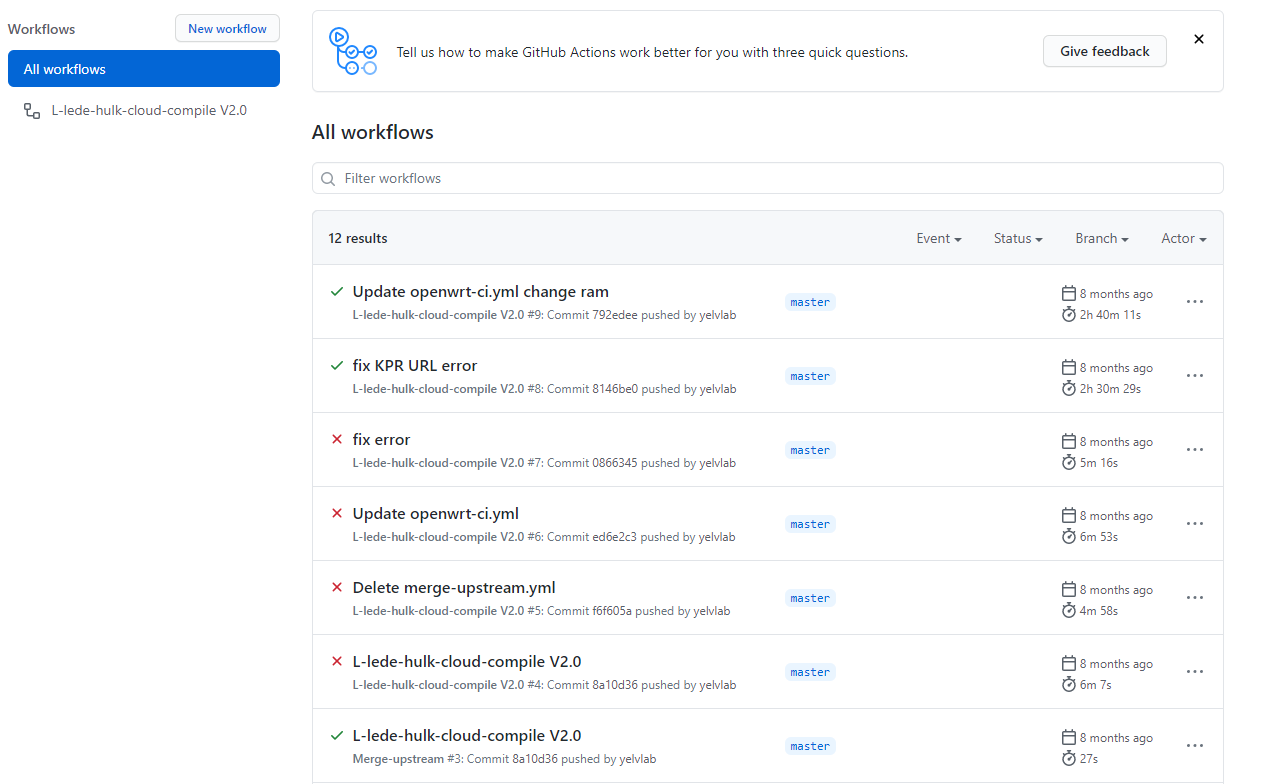
Task: Click the bold workflow name on the run #7 subtitle
Action: [438, 463]
